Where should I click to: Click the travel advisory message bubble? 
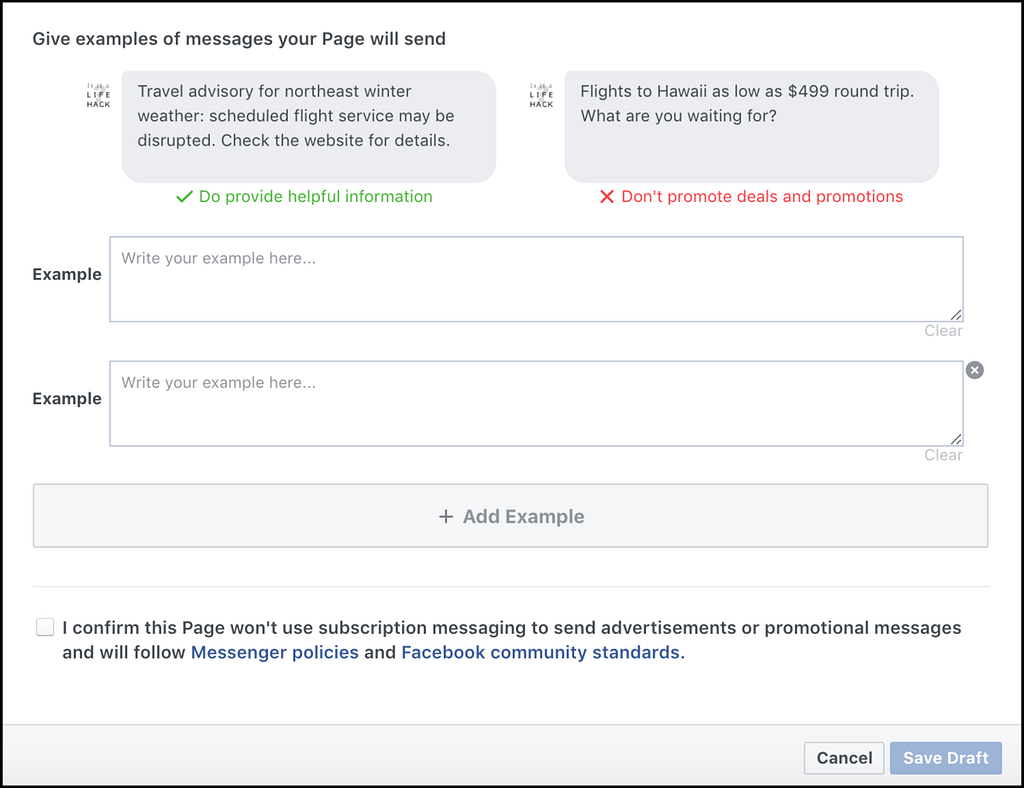(x=308, y=126)
